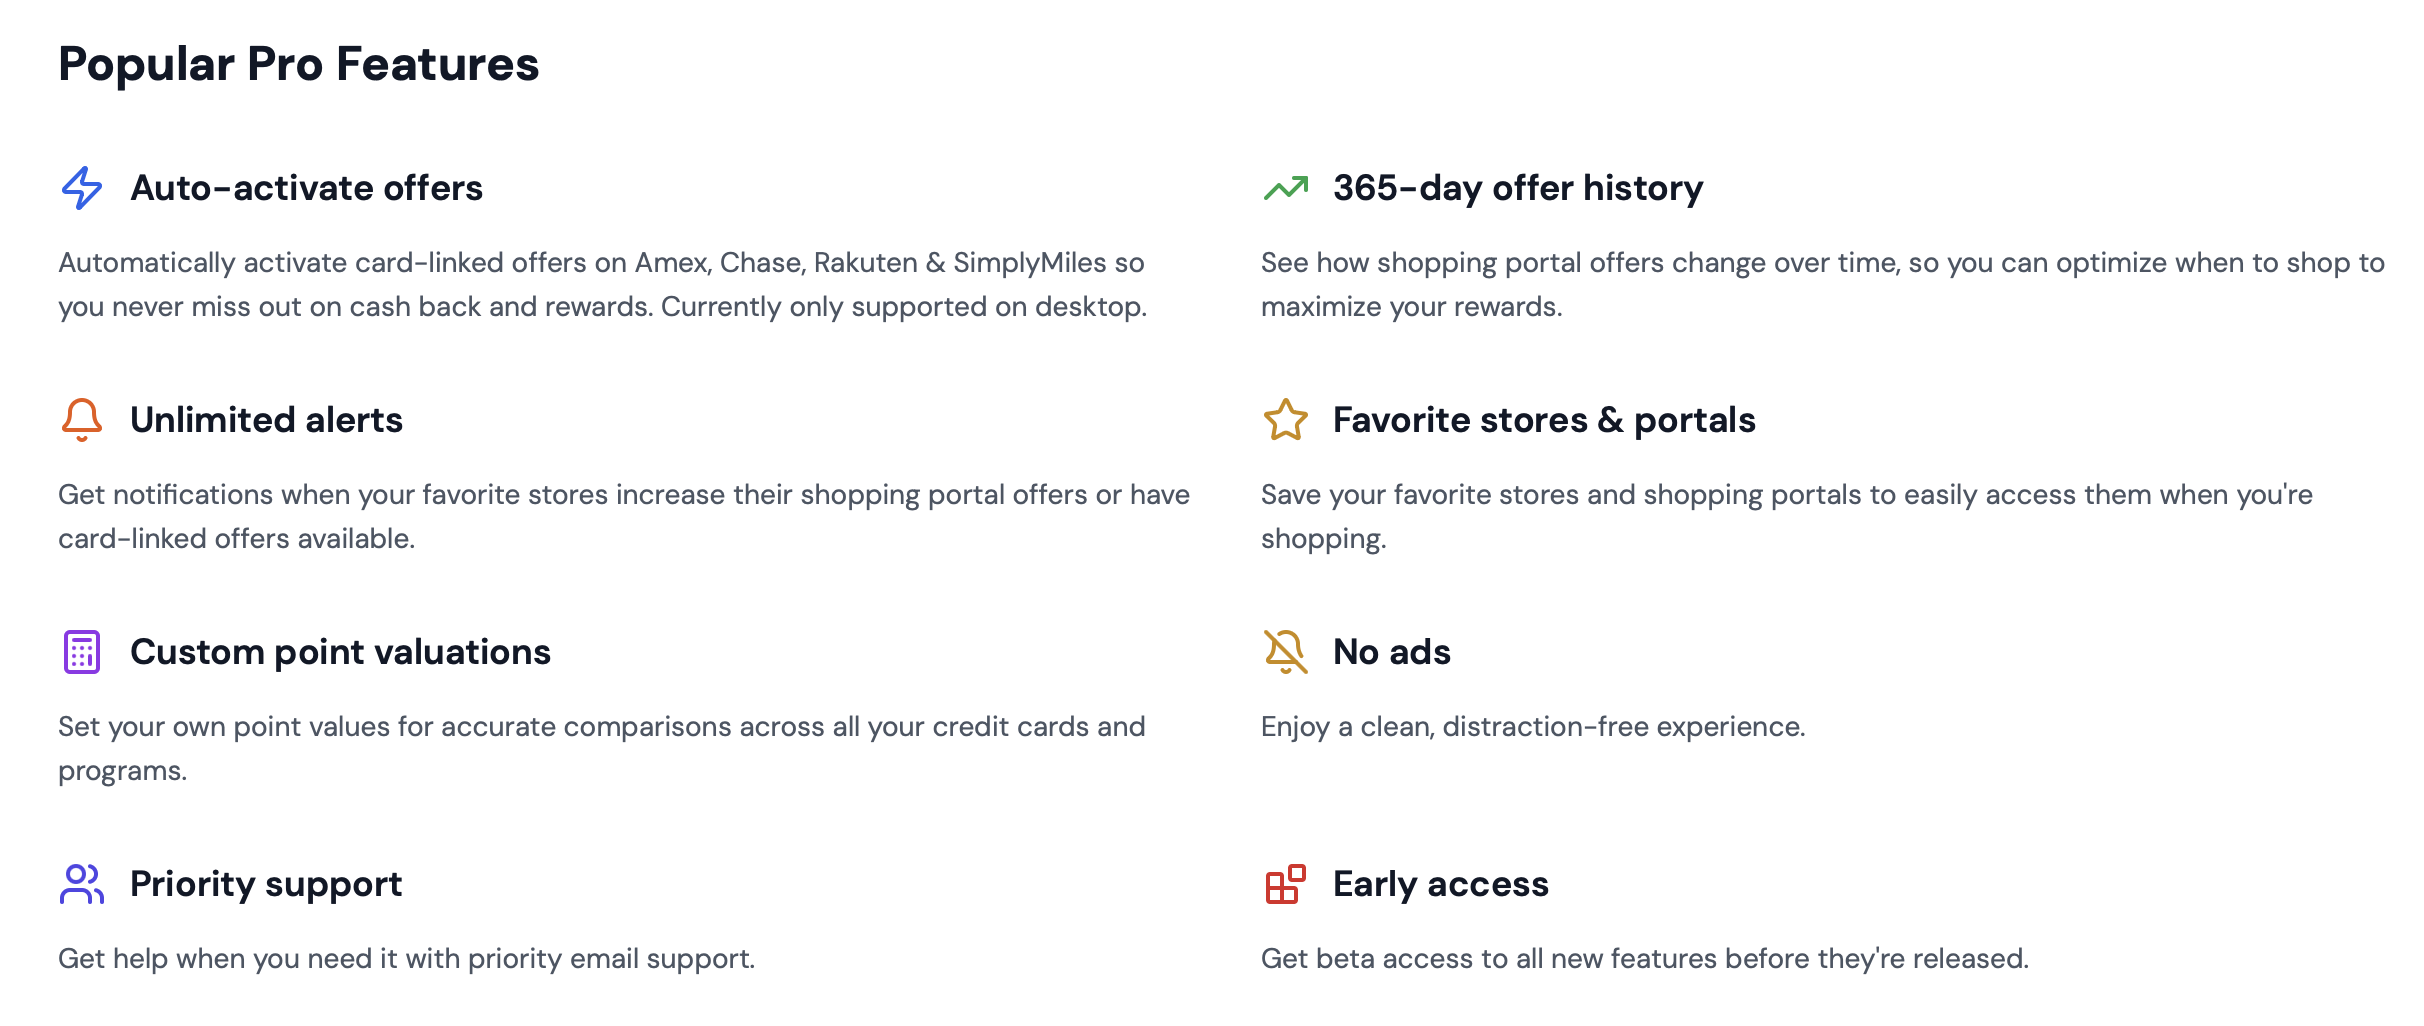
Task: Click the Priority support heading
Action: [x=266, y=884]
